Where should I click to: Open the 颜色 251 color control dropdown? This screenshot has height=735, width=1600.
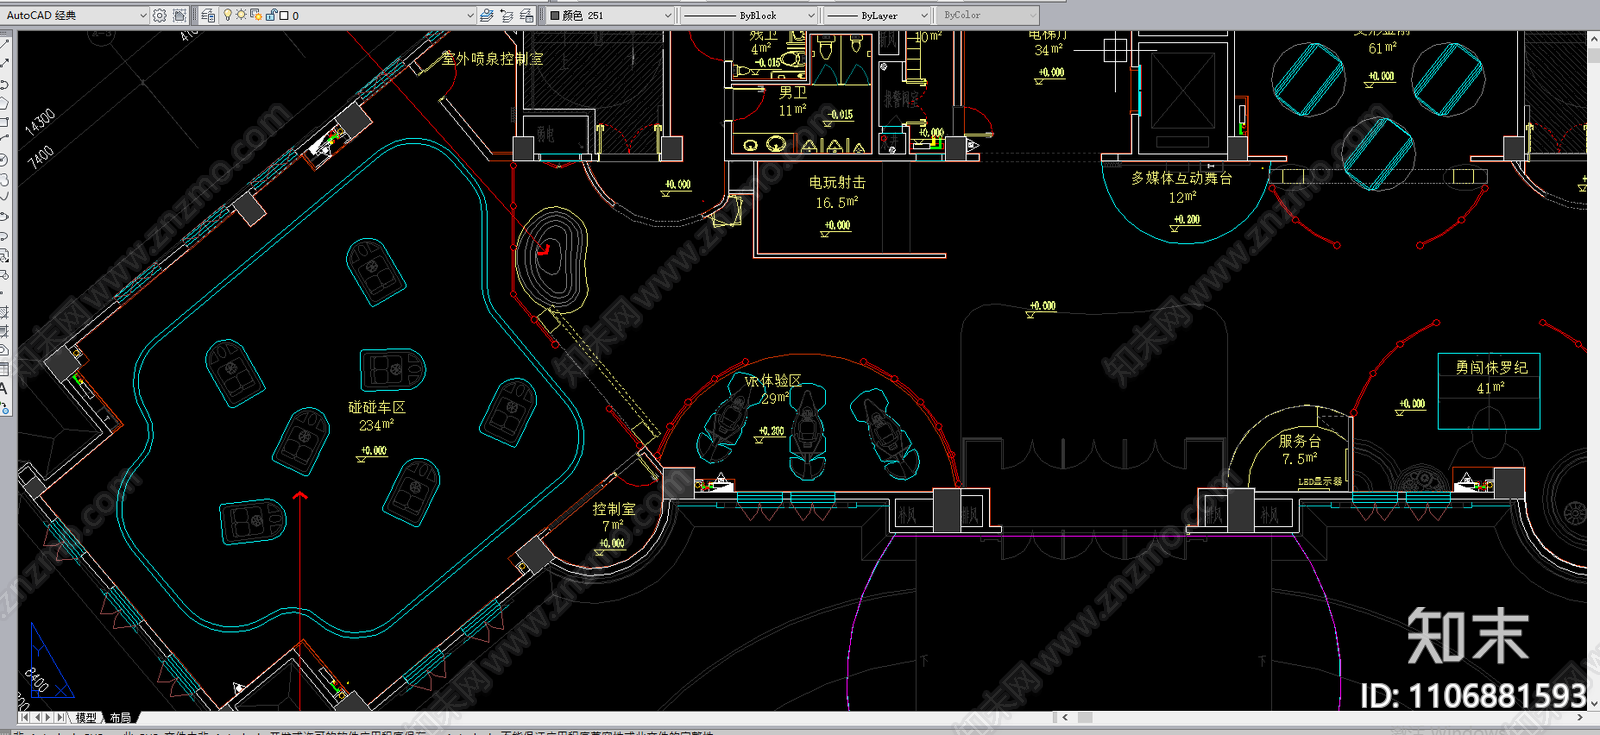(611, 15)
